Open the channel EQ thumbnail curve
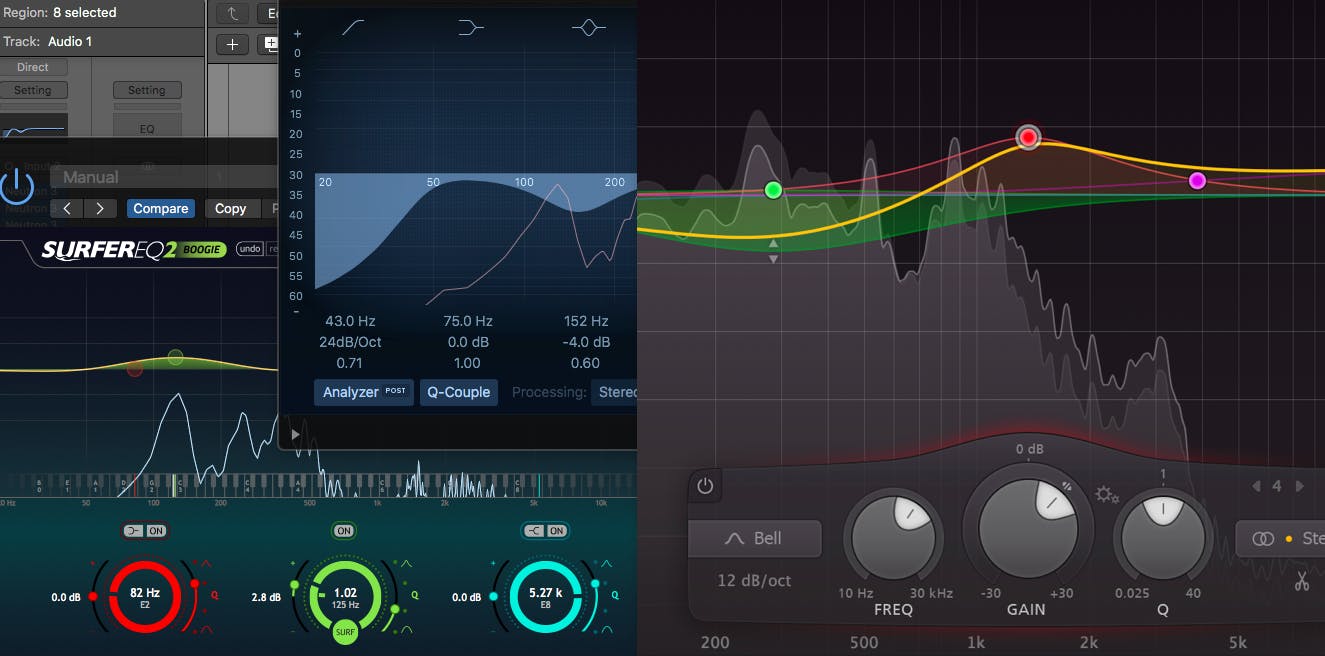 tap(33, 127)
